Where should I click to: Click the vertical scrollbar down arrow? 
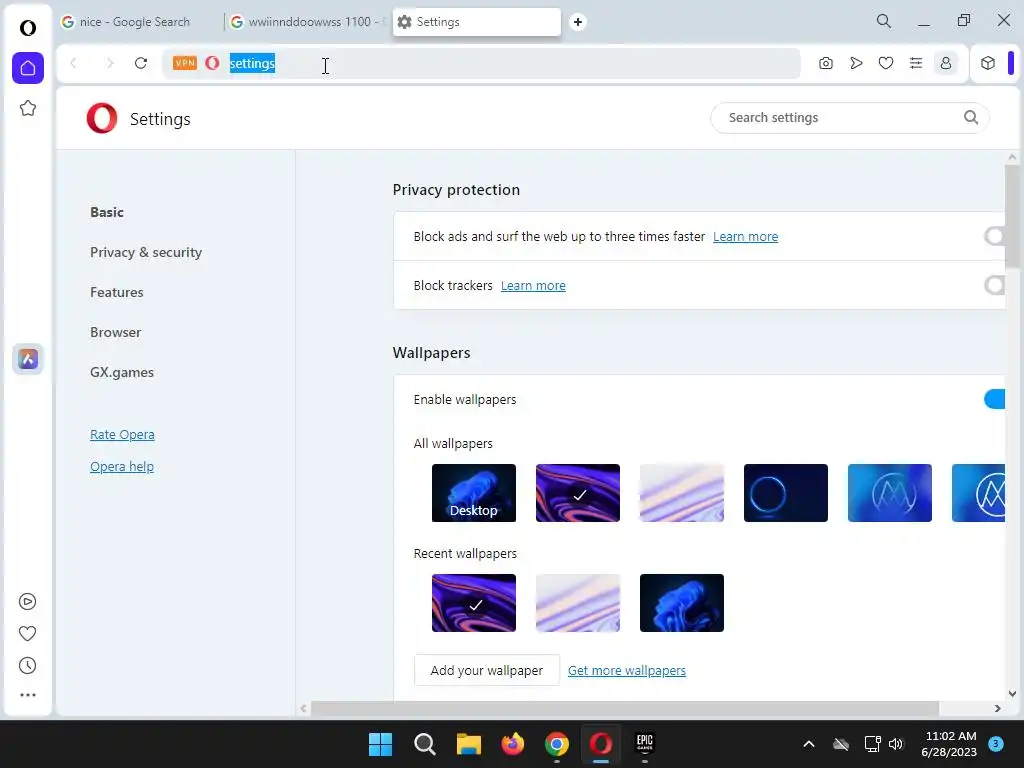click(1012, 694)
